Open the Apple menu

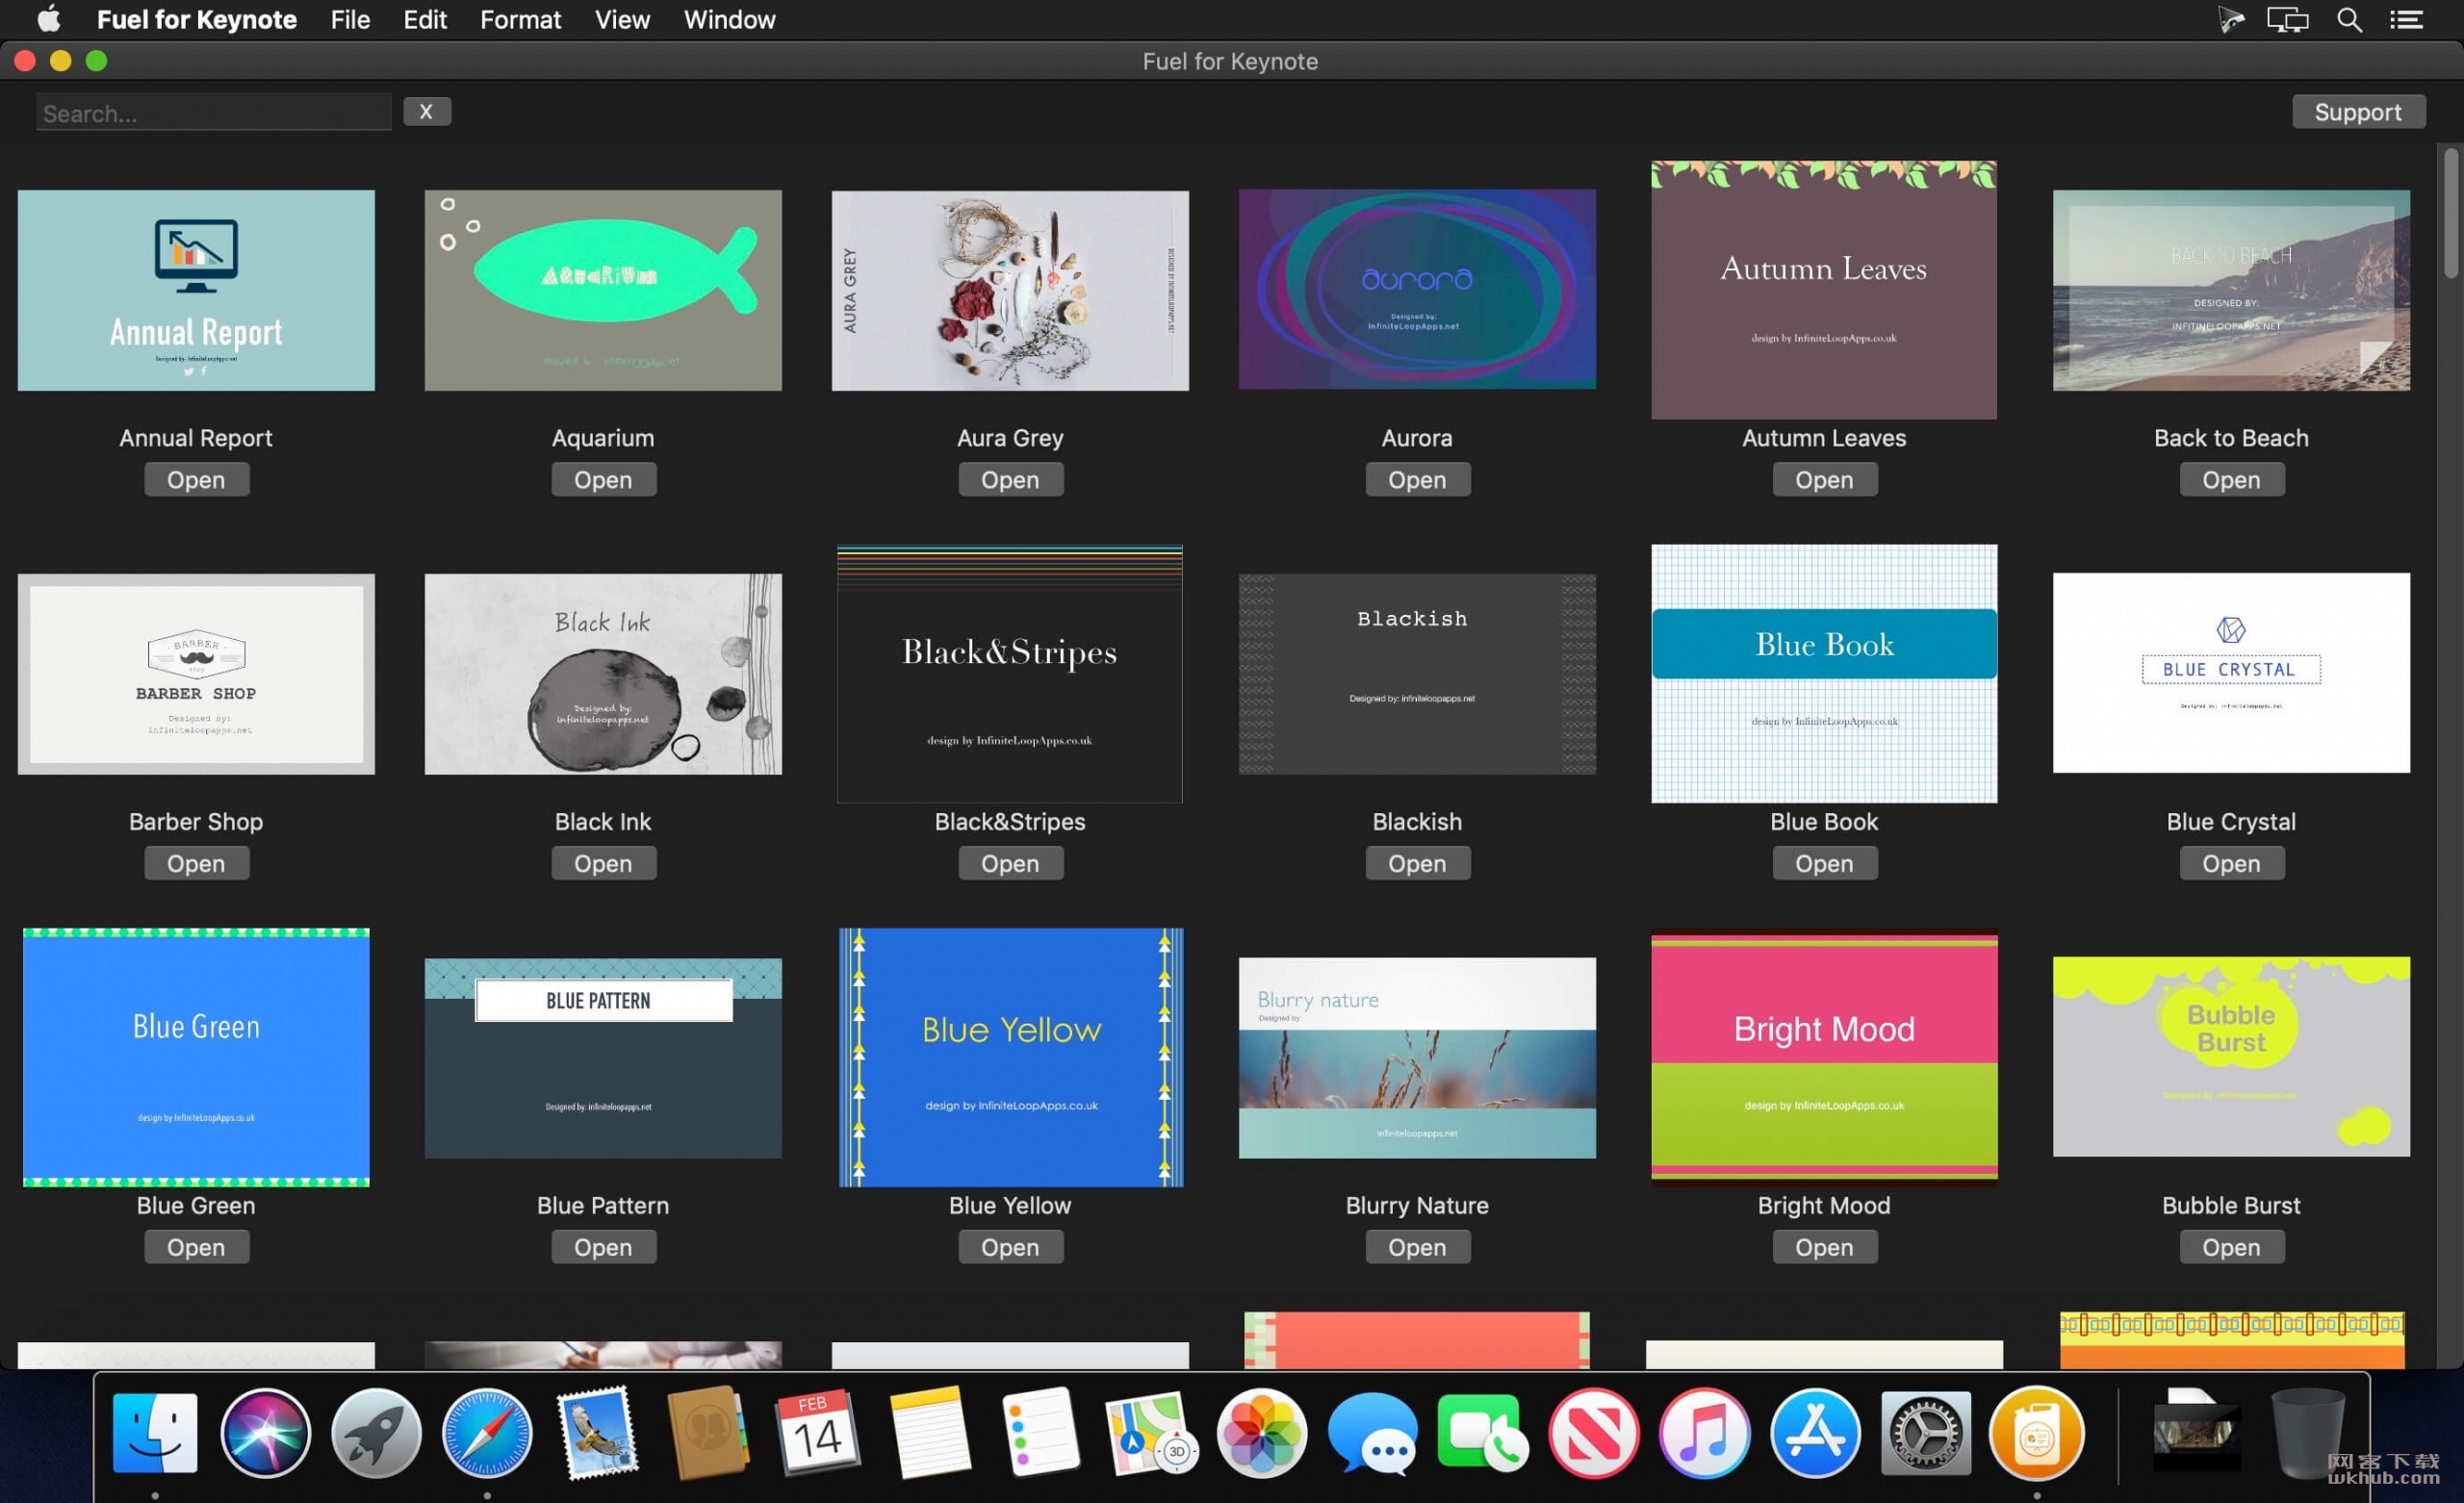point(48,19)
